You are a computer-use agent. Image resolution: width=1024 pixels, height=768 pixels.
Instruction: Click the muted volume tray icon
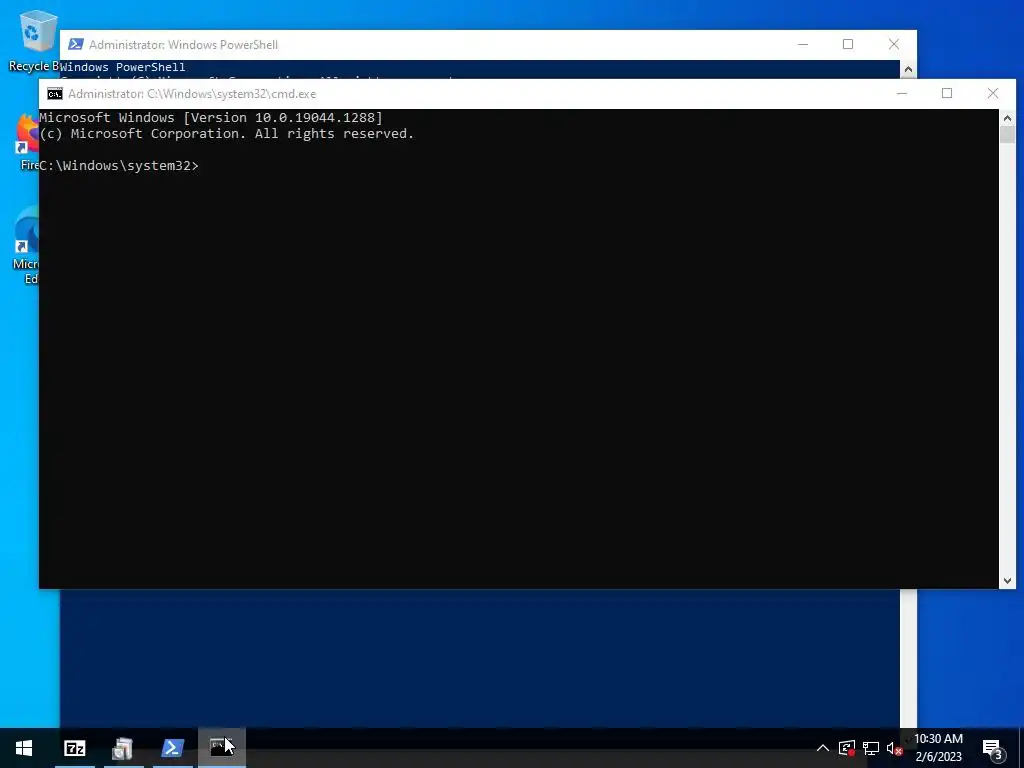coord(895,748)
